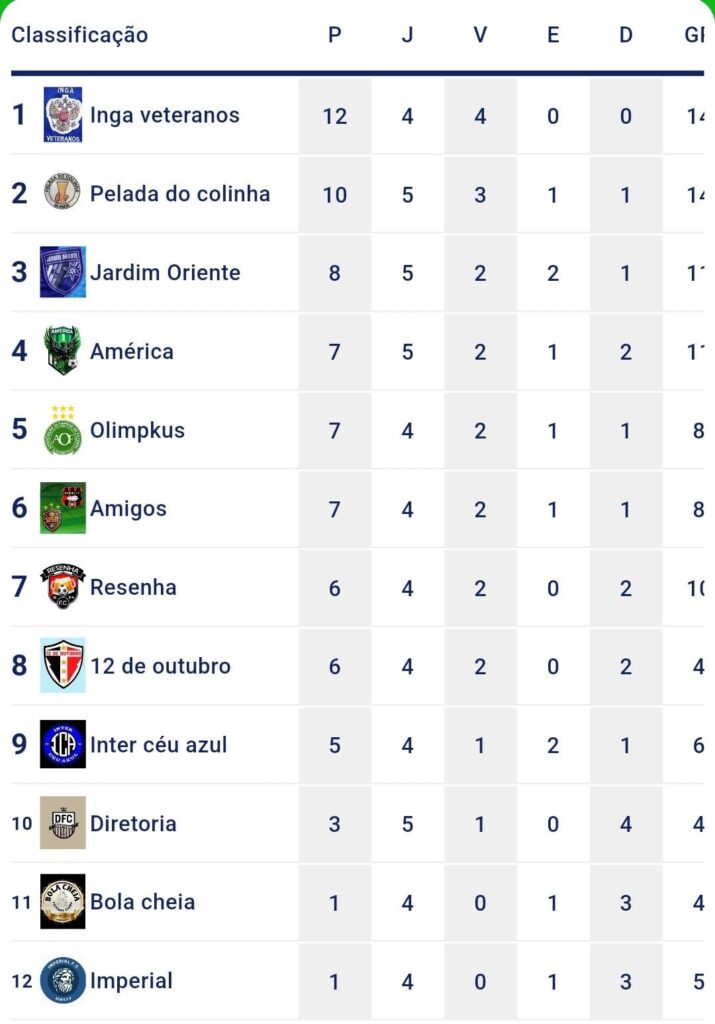Screen dimensions: 715x1024
Task: Select the Bola cheia black emblem
Action: click(63, 901)
